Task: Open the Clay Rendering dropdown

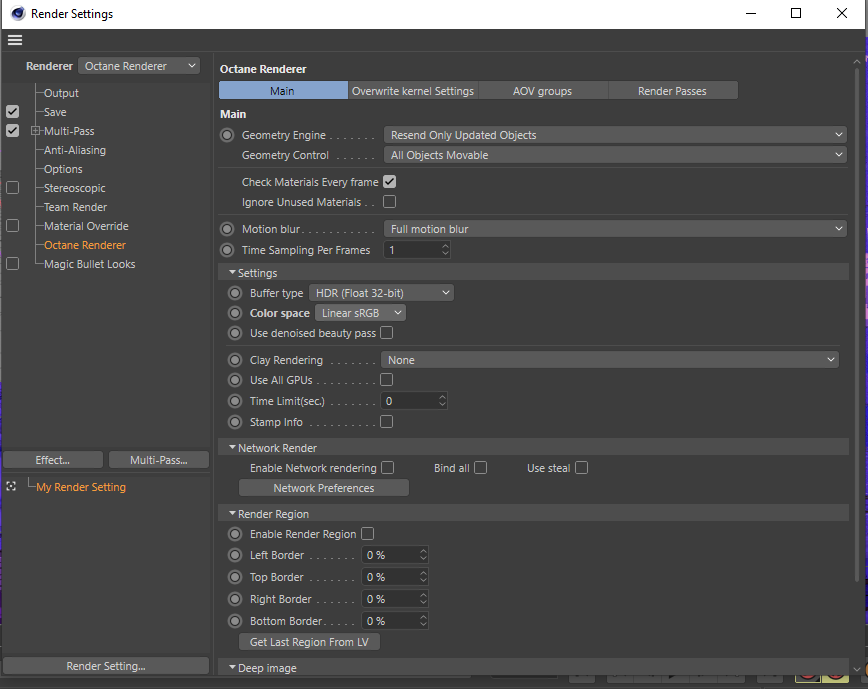Action: tap(609, 360)
